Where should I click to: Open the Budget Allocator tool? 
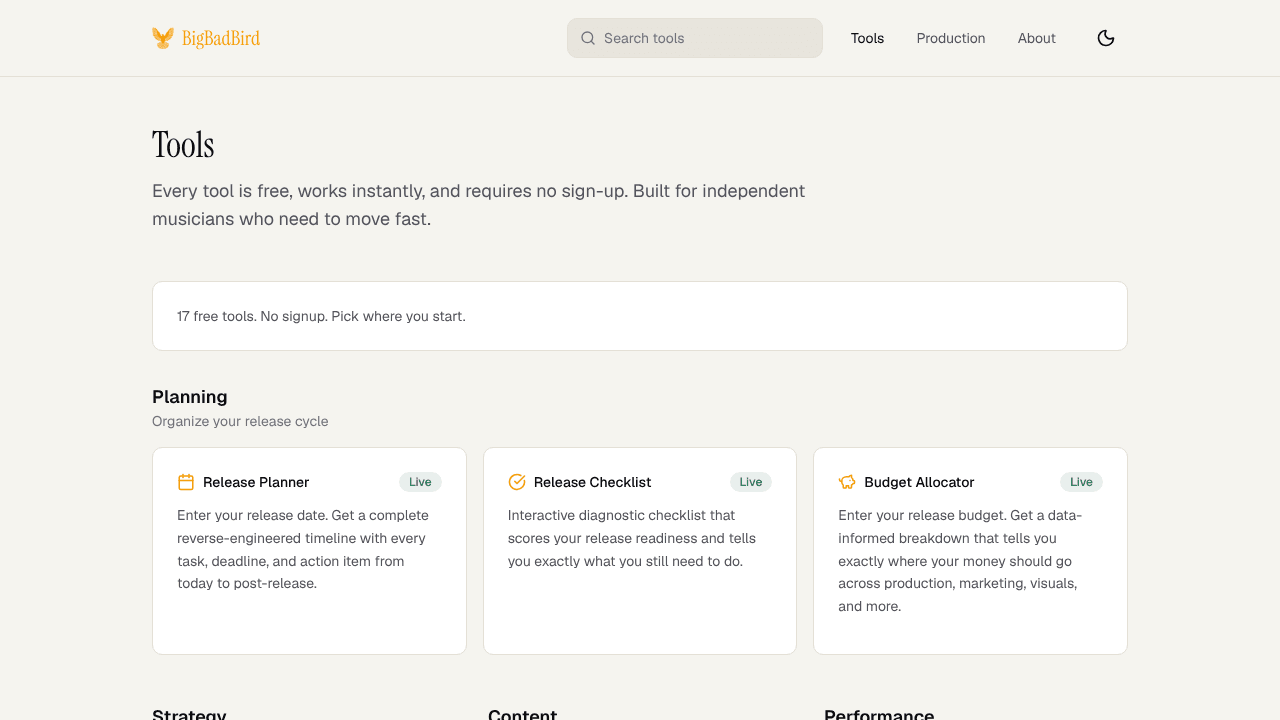pos(970,551)
